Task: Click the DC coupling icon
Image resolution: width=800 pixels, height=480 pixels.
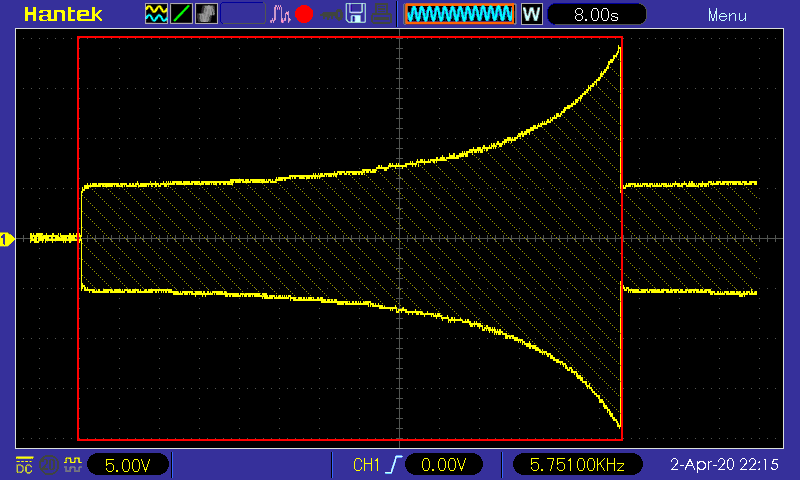Action: (24, 465)
